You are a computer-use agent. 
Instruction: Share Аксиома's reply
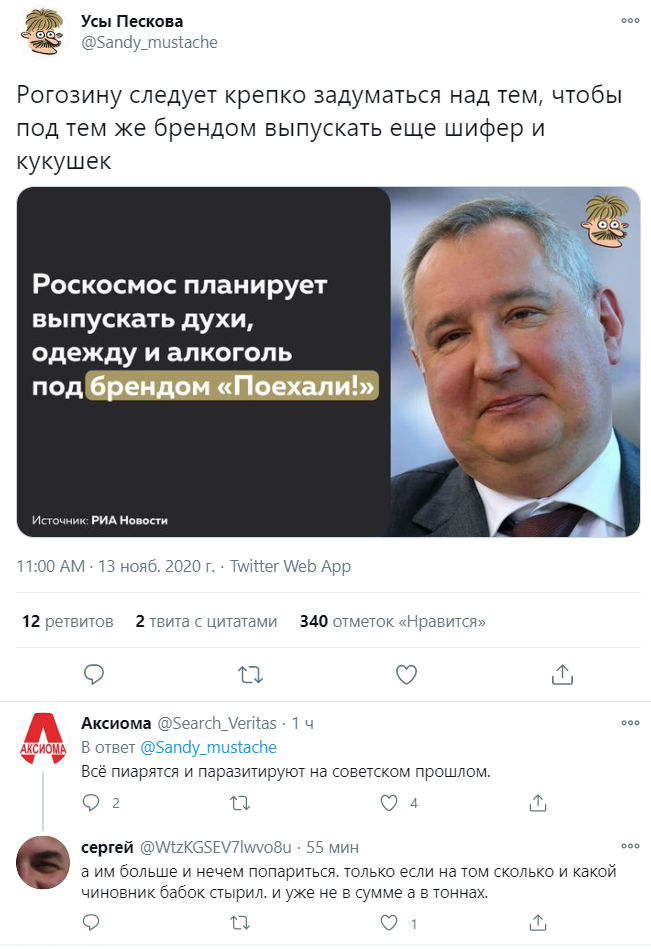tap(538, 803)
